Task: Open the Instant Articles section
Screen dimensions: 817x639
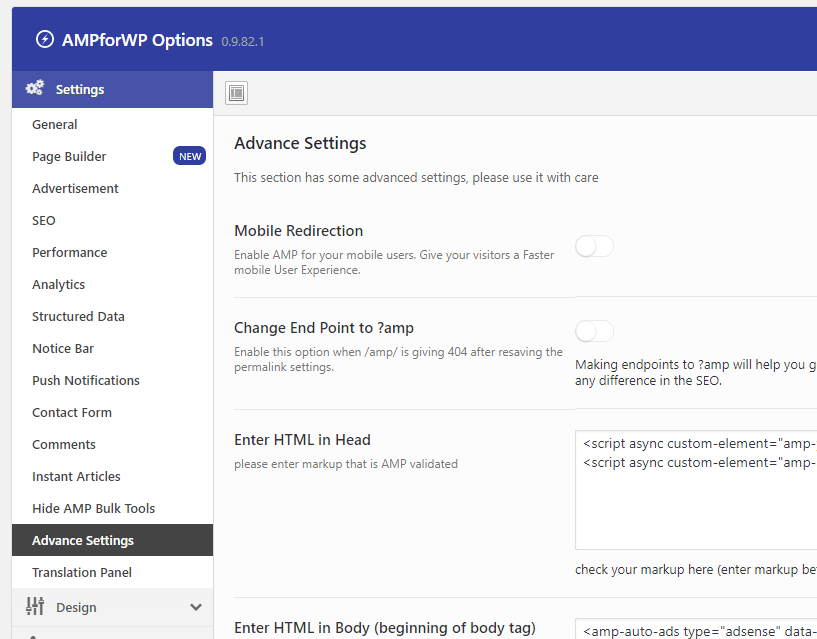Action: point(76,476)
